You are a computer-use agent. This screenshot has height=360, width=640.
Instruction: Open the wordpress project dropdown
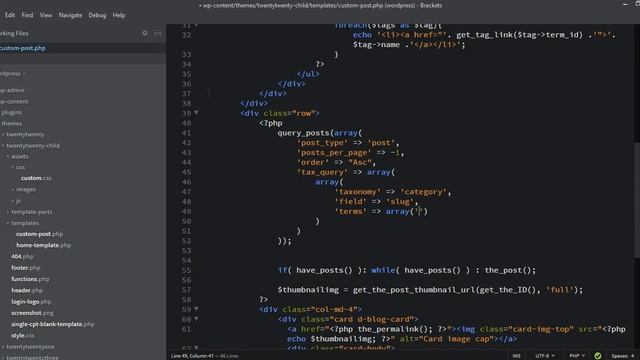click(12, 73)
